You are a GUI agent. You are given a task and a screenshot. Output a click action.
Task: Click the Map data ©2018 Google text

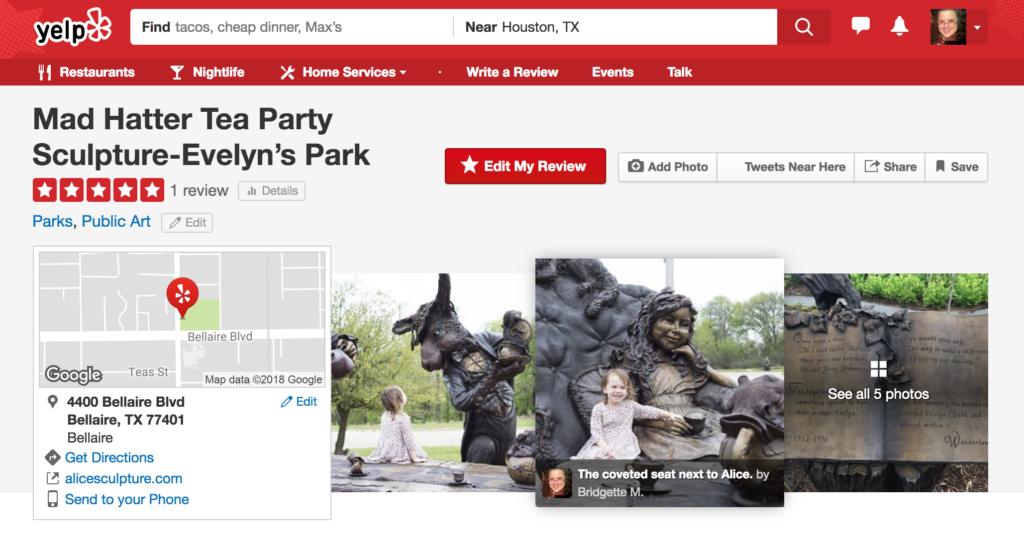point(263,379)
